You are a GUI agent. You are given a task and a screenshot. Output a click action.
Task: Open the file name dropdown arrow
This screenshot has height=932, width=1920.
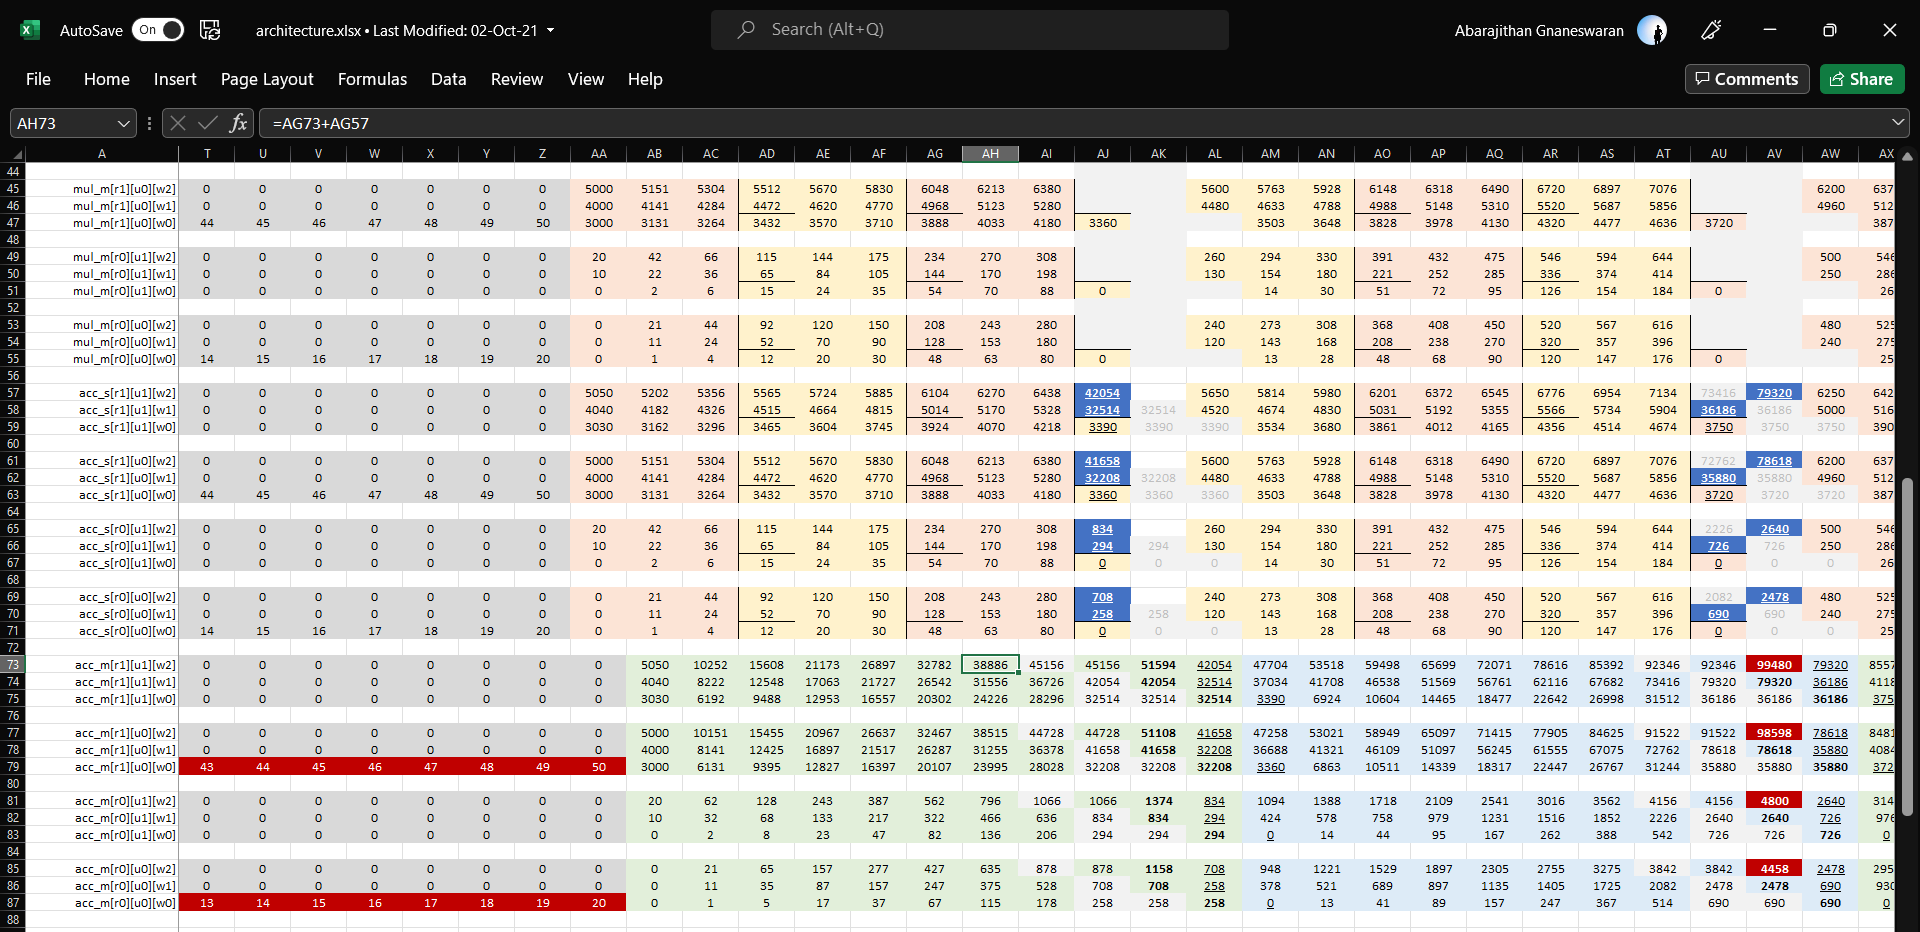551,30
